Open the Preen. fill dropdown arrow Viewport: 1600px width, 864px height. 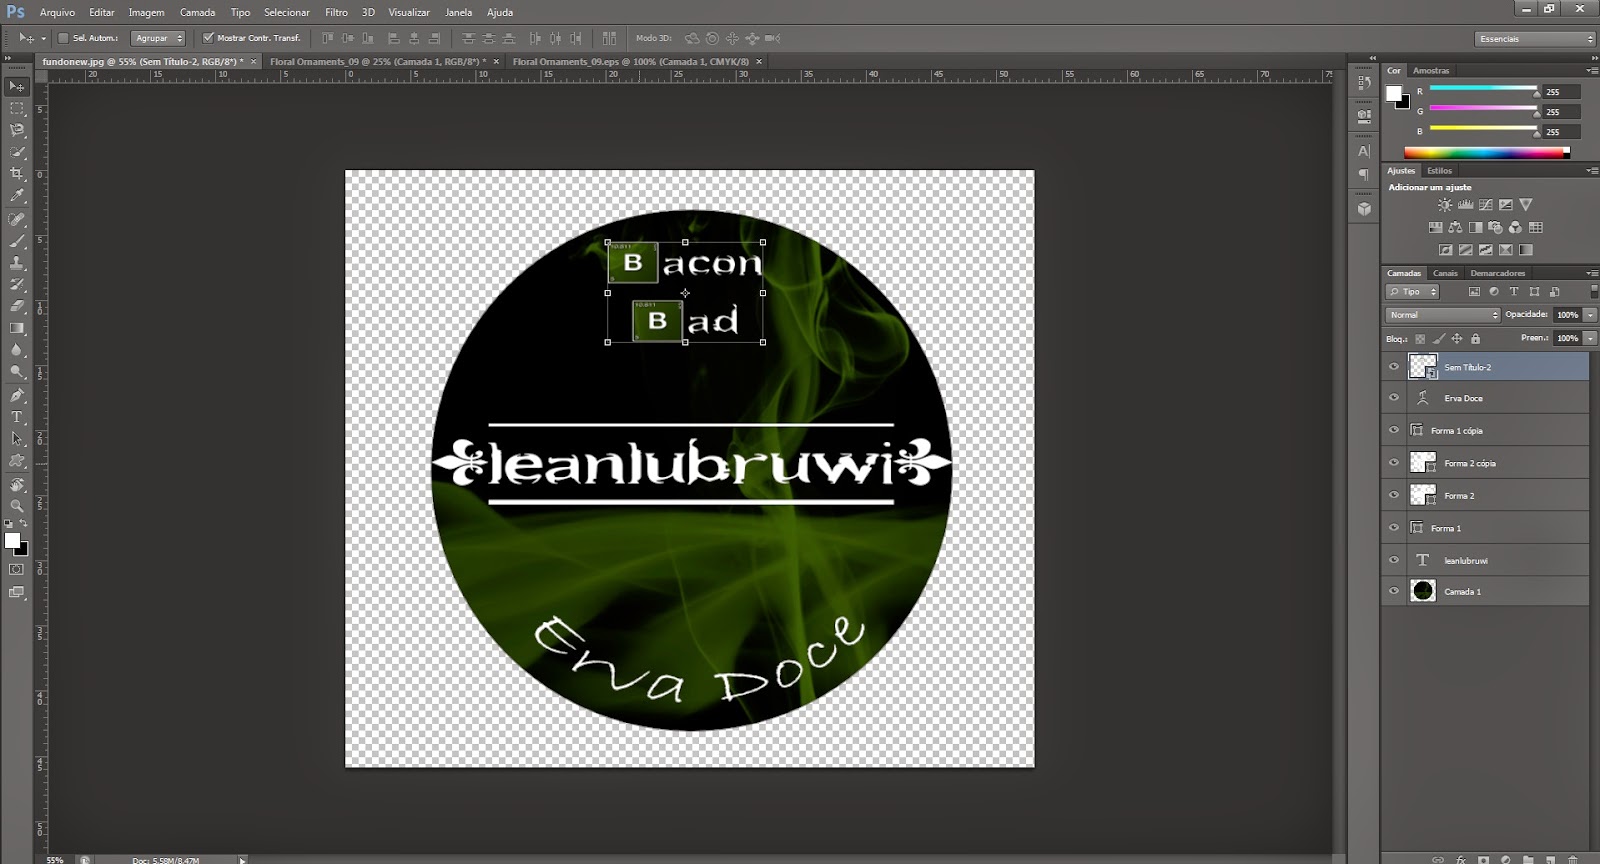tap(1590, 338)
